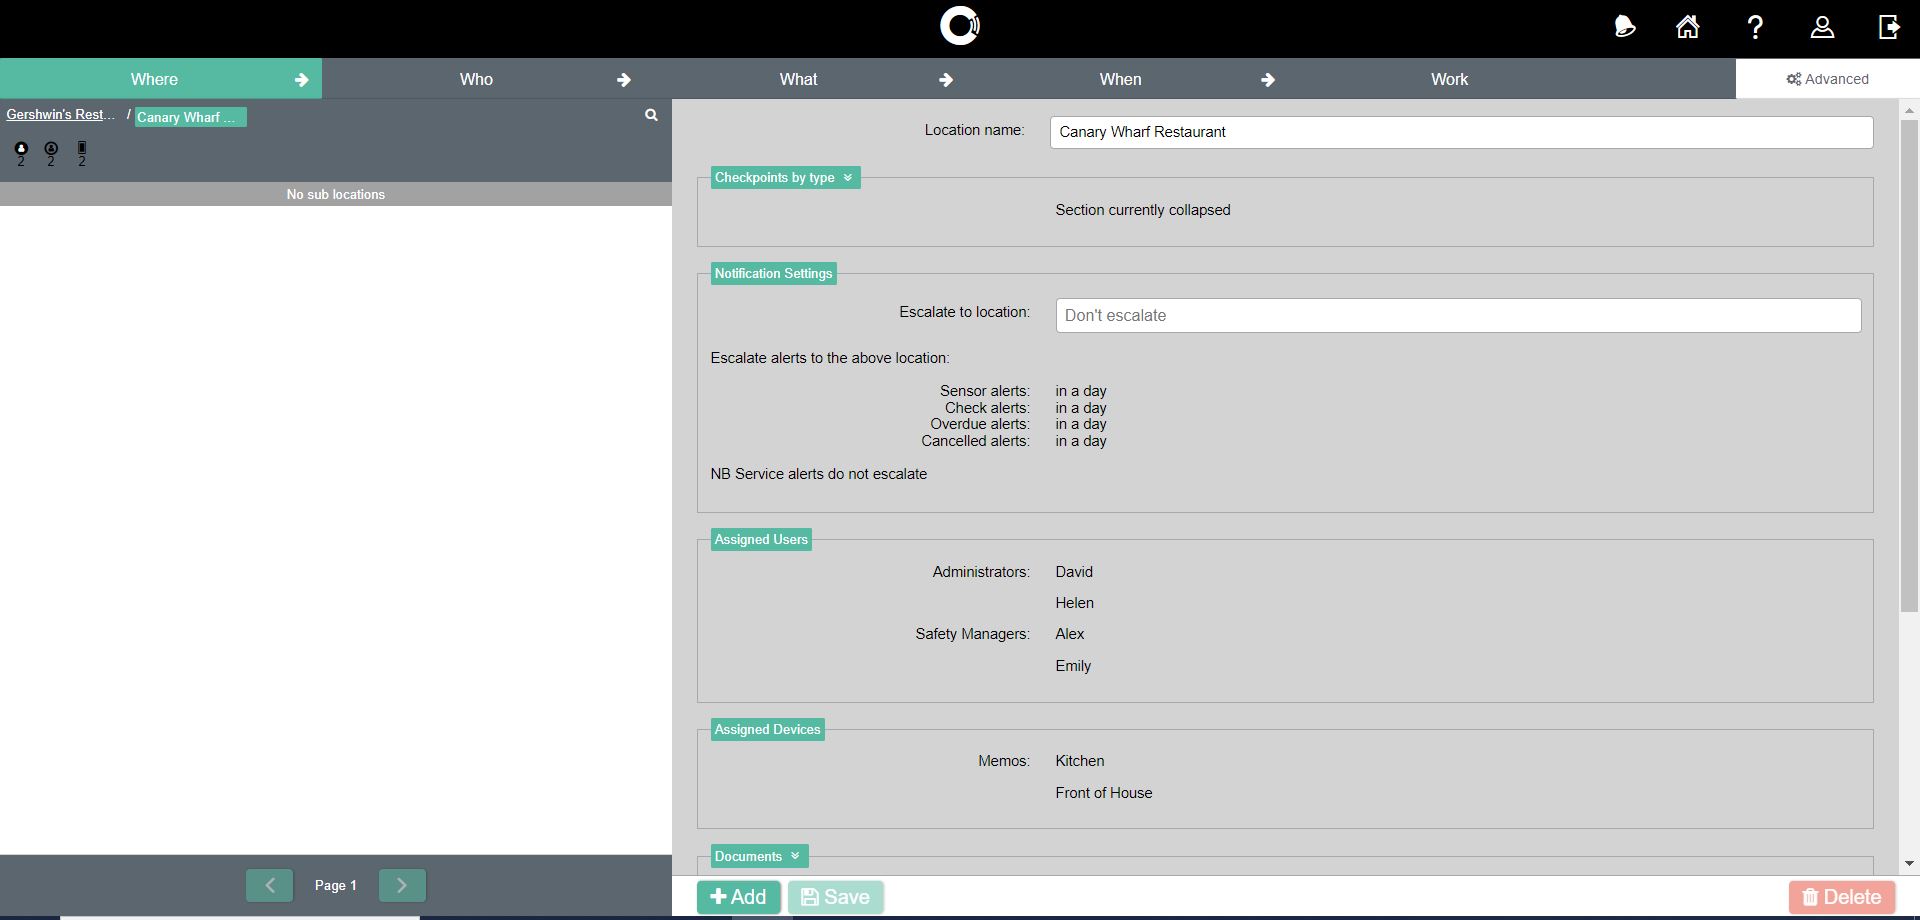1920x920 pixels.
Task: Open the notifications bell
Action: 1624,27
